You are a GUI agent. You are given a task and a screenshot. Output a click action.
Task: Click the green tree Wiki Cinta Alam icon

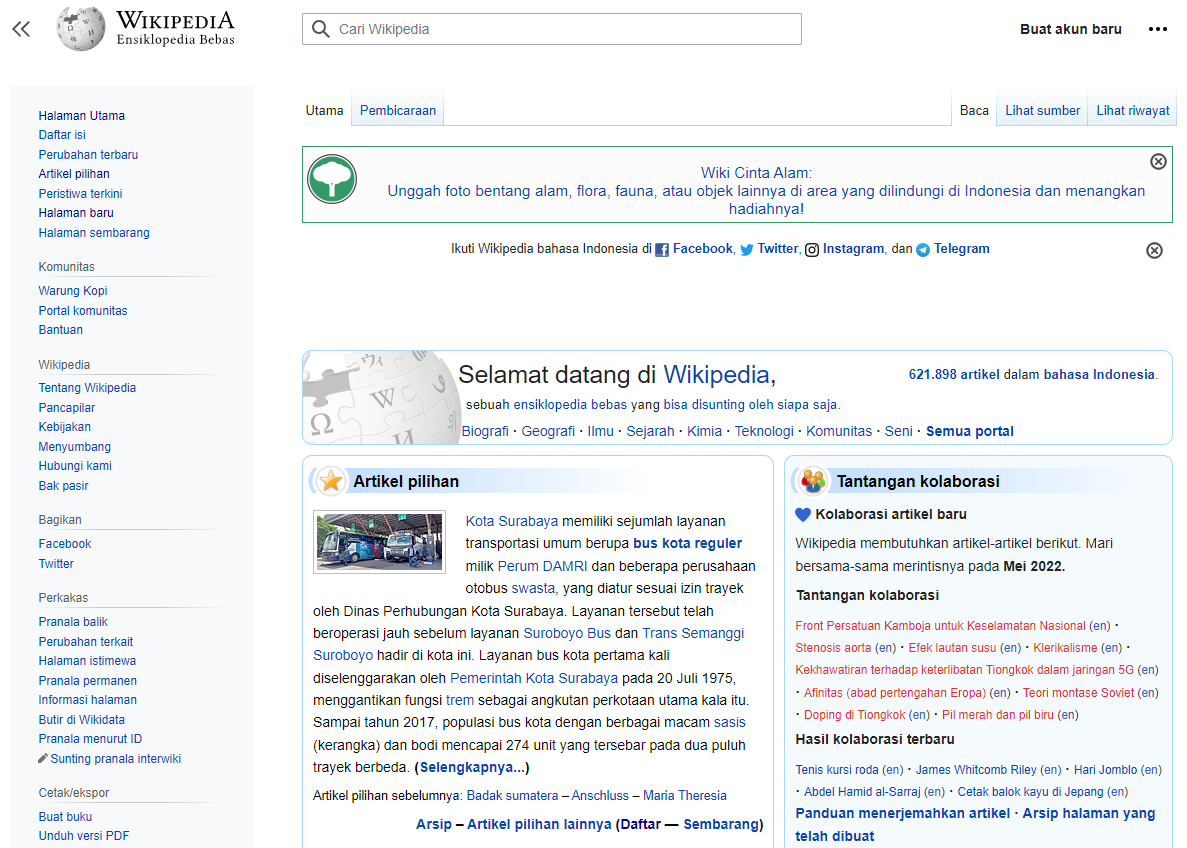[332, 179]
